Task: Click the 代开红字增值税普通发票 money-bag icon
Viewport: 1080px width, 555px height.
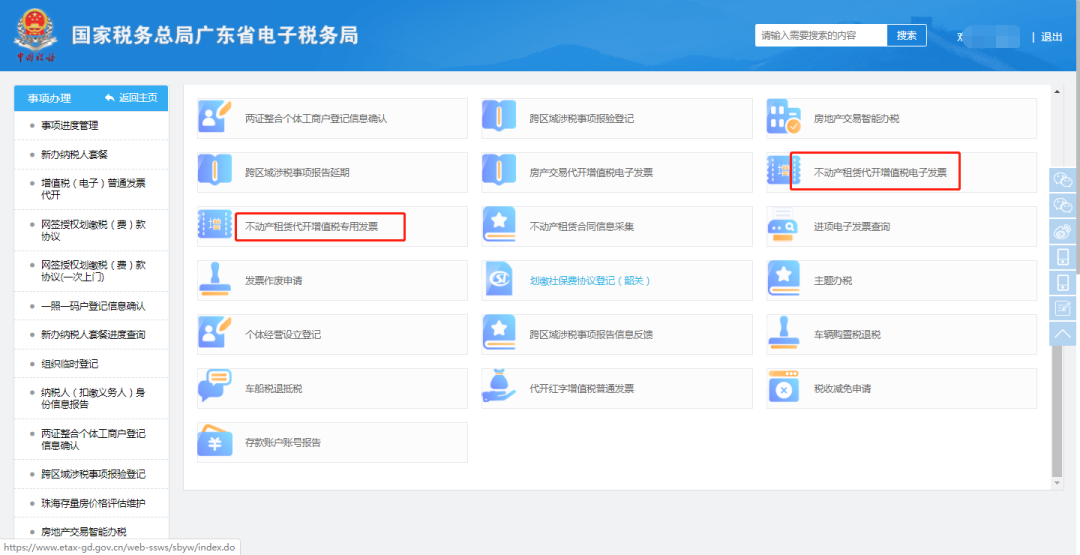Action: click(x=499, y=387)
